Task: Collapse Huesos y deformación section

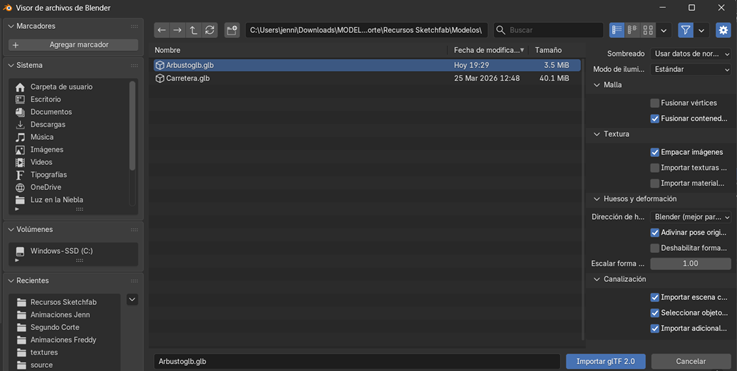Action: 597,199
